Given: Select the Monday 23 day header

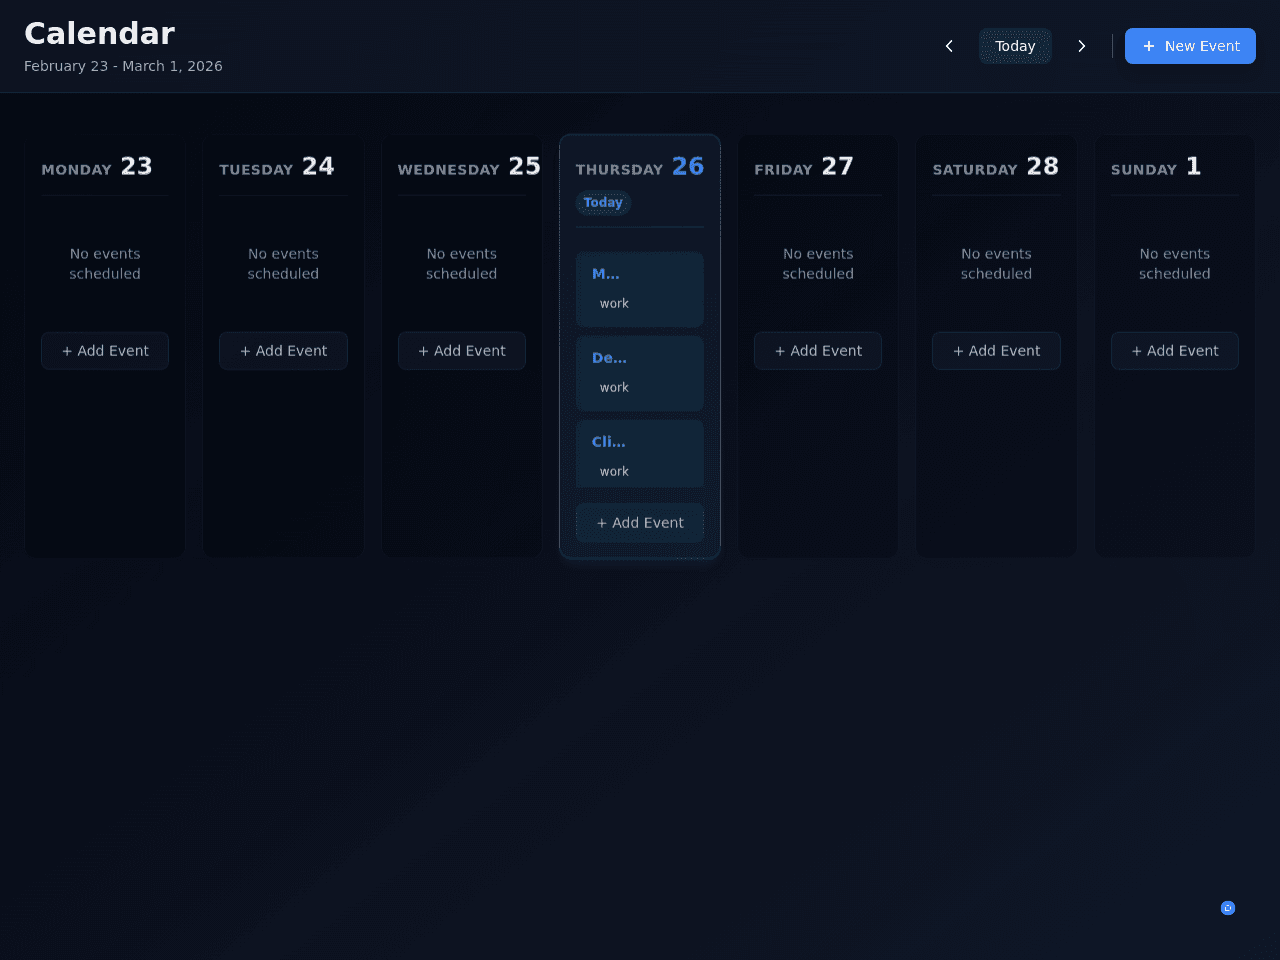Looking at the screenshot, I should (x=97, y=167).
